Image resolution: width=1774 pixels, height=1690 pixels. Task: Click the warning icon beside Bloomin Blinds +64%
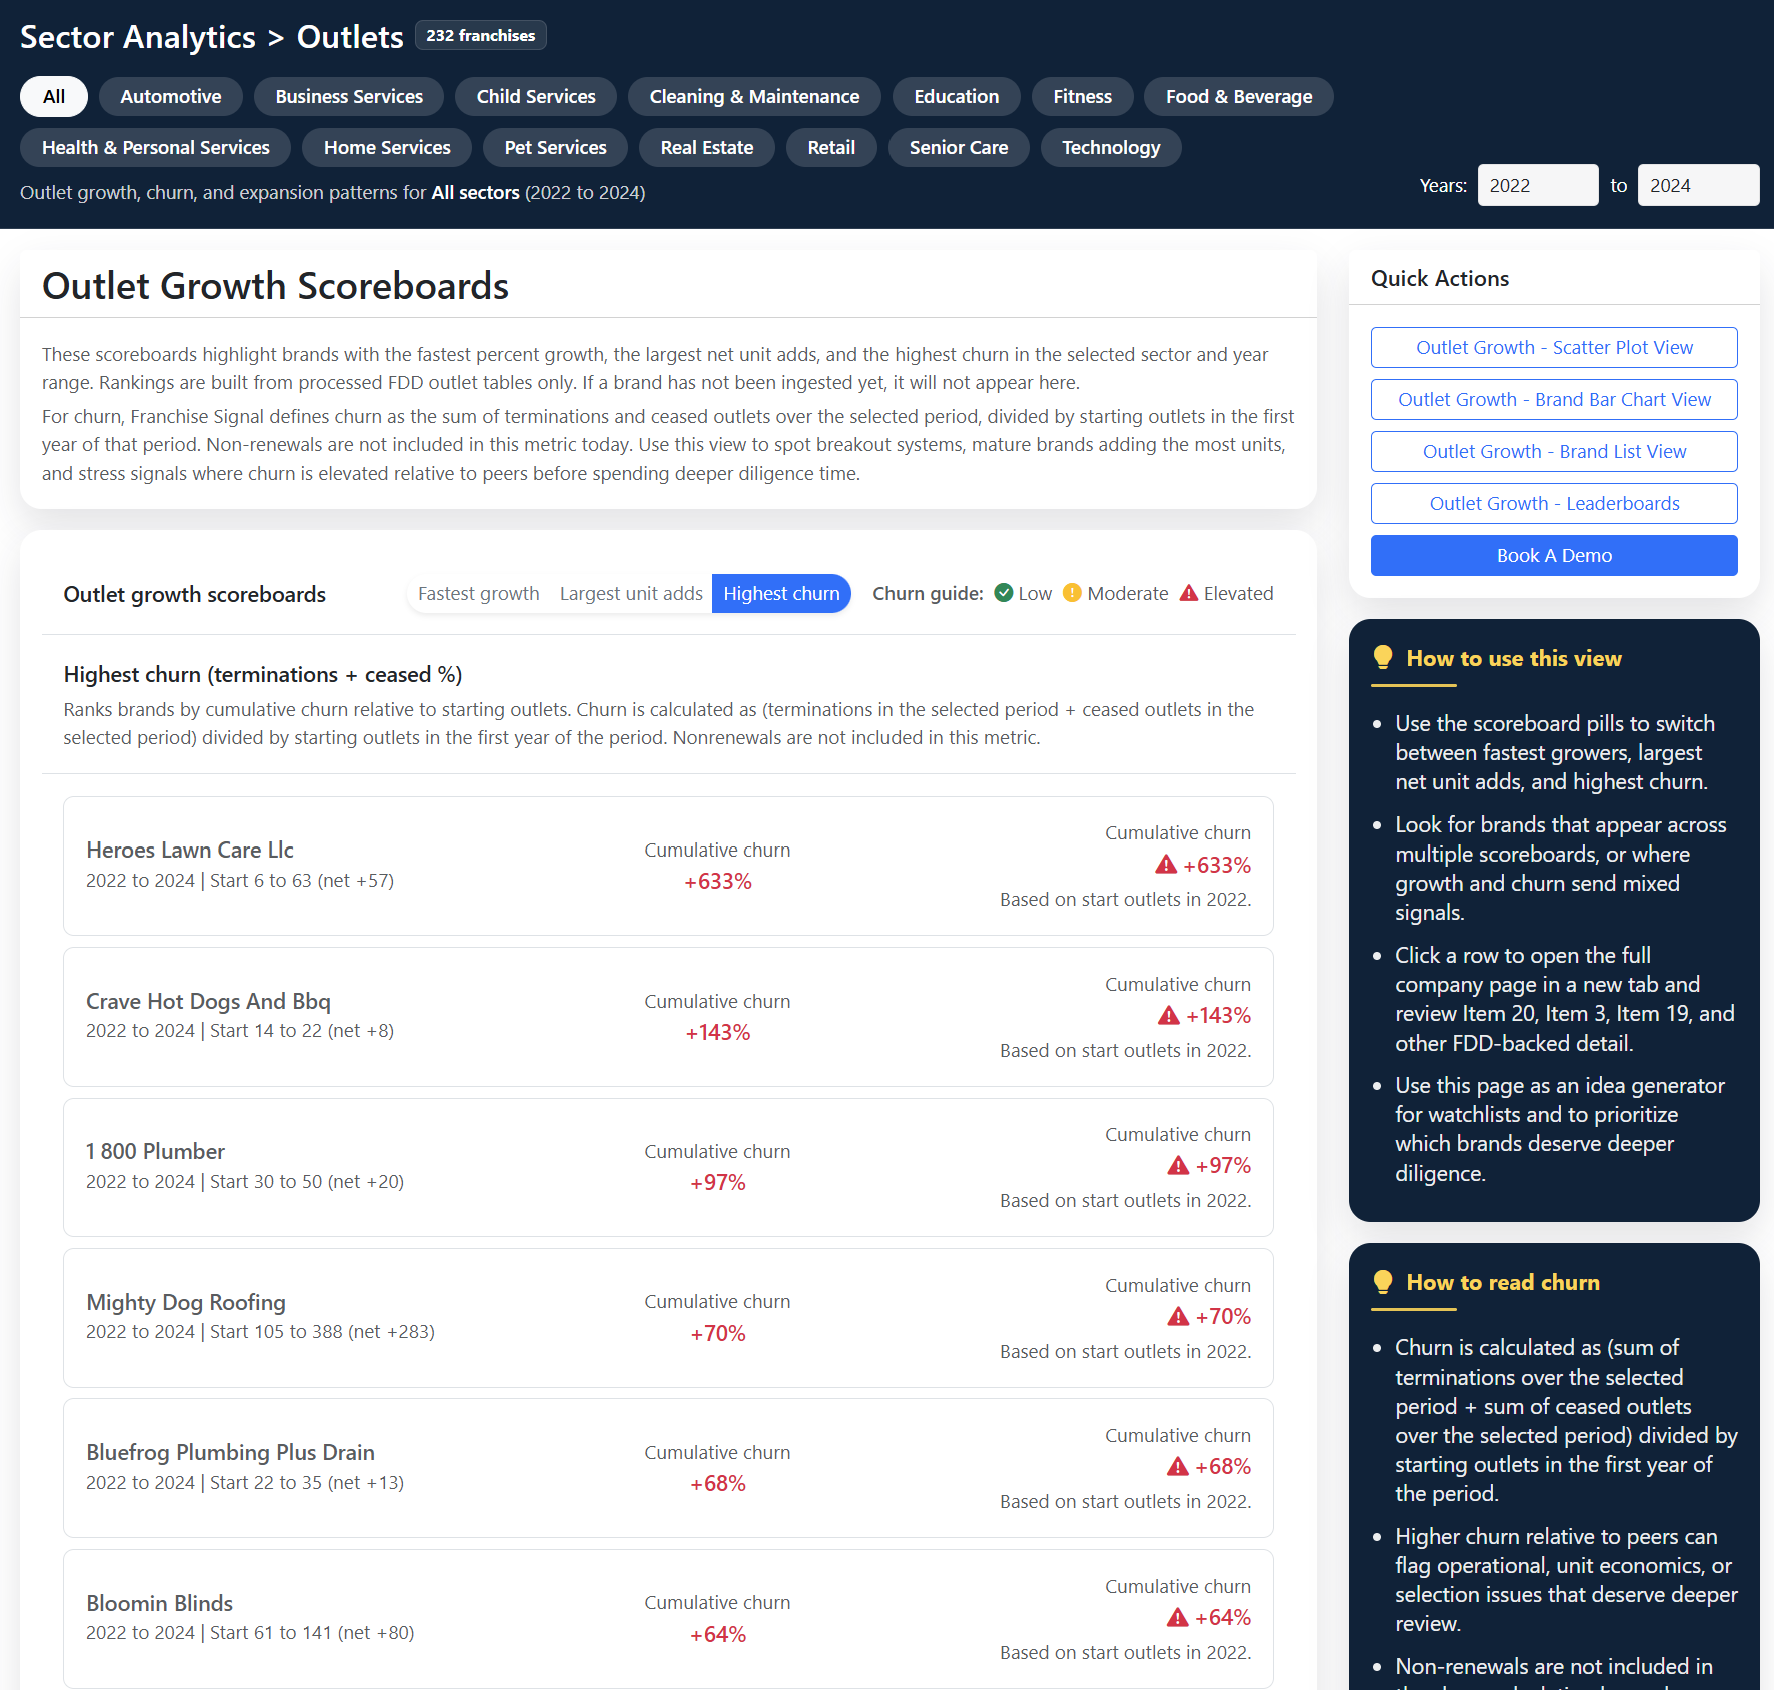pyautogui.click(x=1178, y=1618)
